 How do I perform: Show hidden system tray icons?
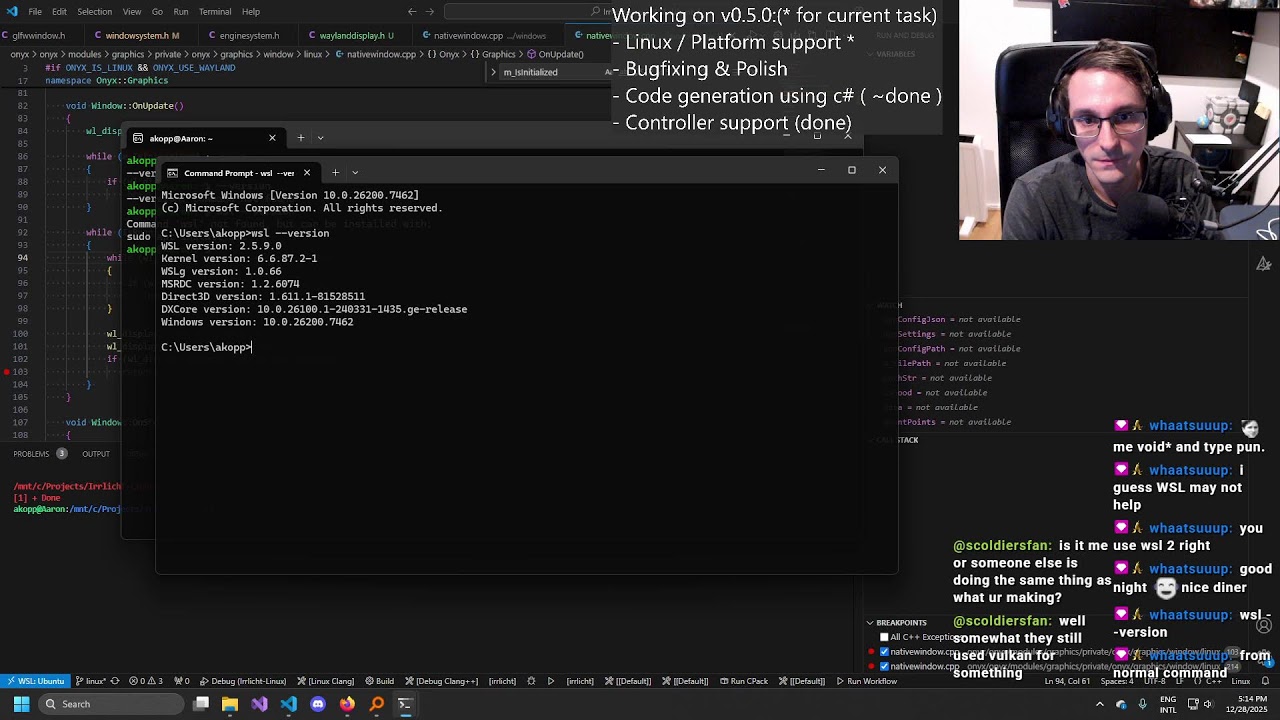point(1100,704)
